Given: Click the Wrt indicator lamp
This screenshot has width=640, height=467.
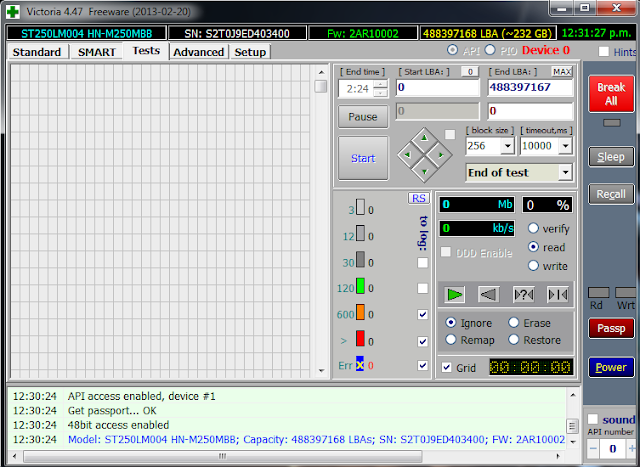Looking at the screenshot, I should click(x=625, y=293).
